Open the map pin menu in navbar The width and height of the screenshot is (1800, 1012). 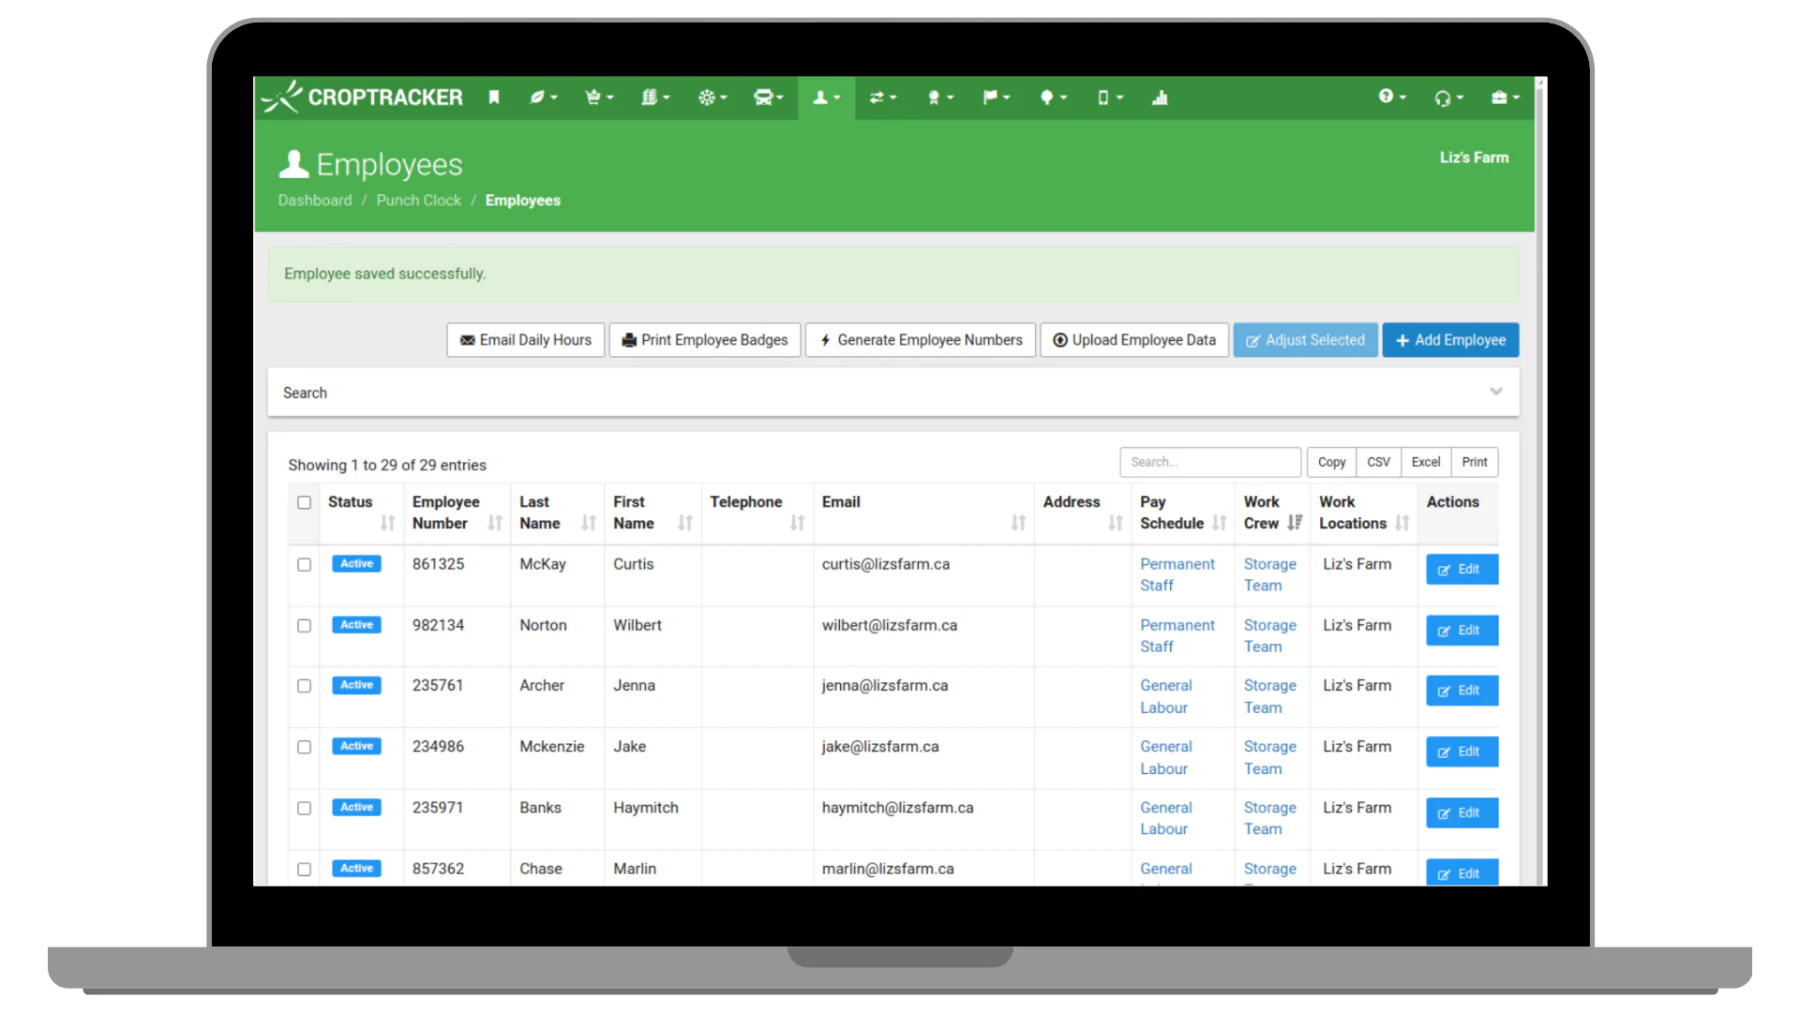tap(1052, 97)
